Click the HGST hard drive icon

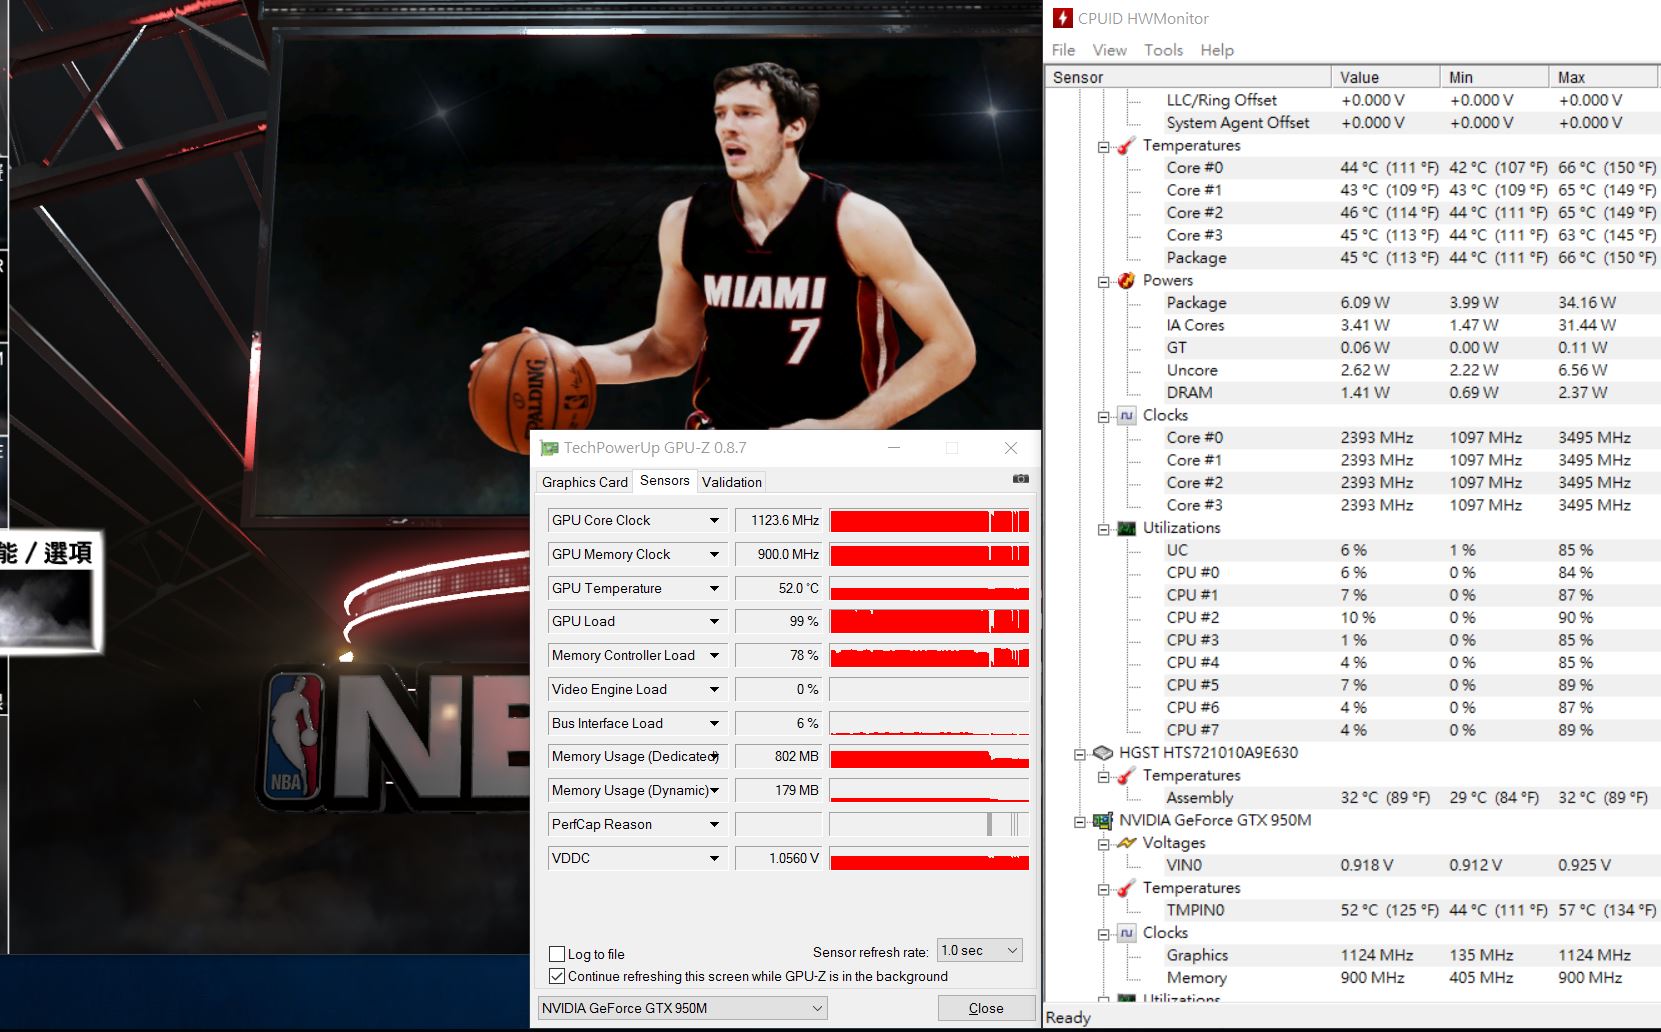pyautogui.click(x=1103, y=753)
